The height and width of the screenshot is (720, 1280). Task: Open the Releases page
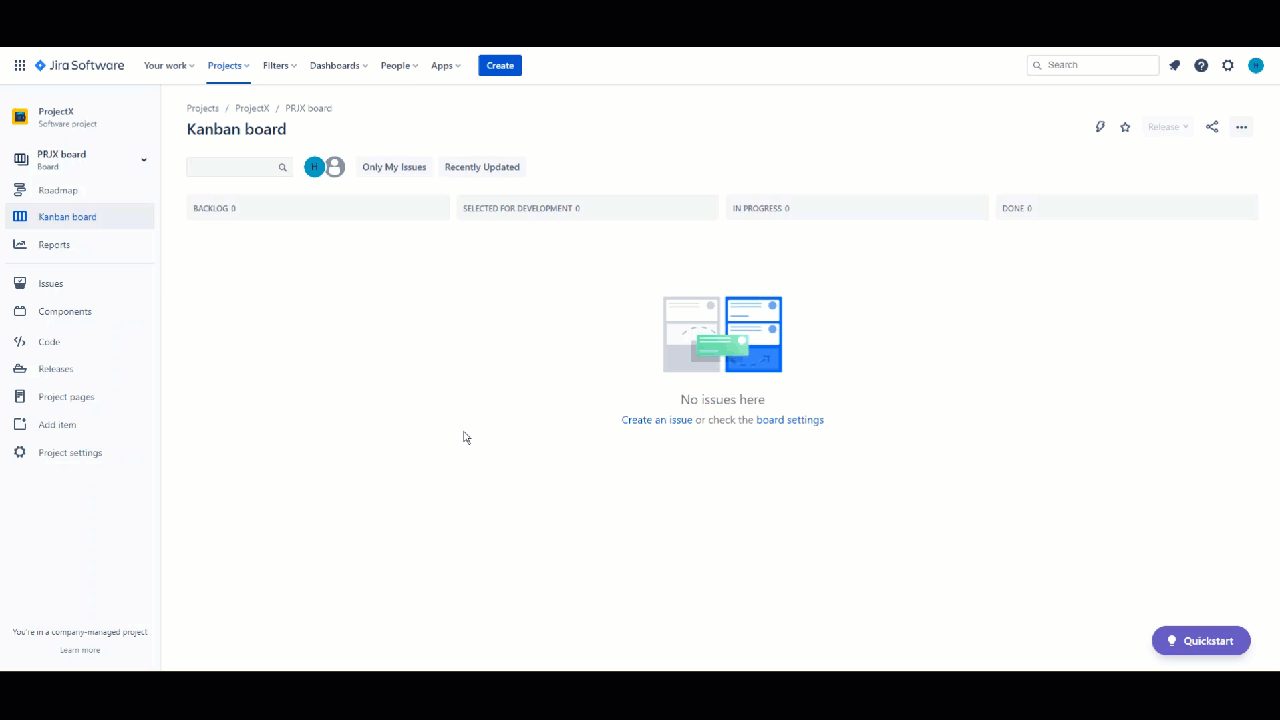click(55, 368)
